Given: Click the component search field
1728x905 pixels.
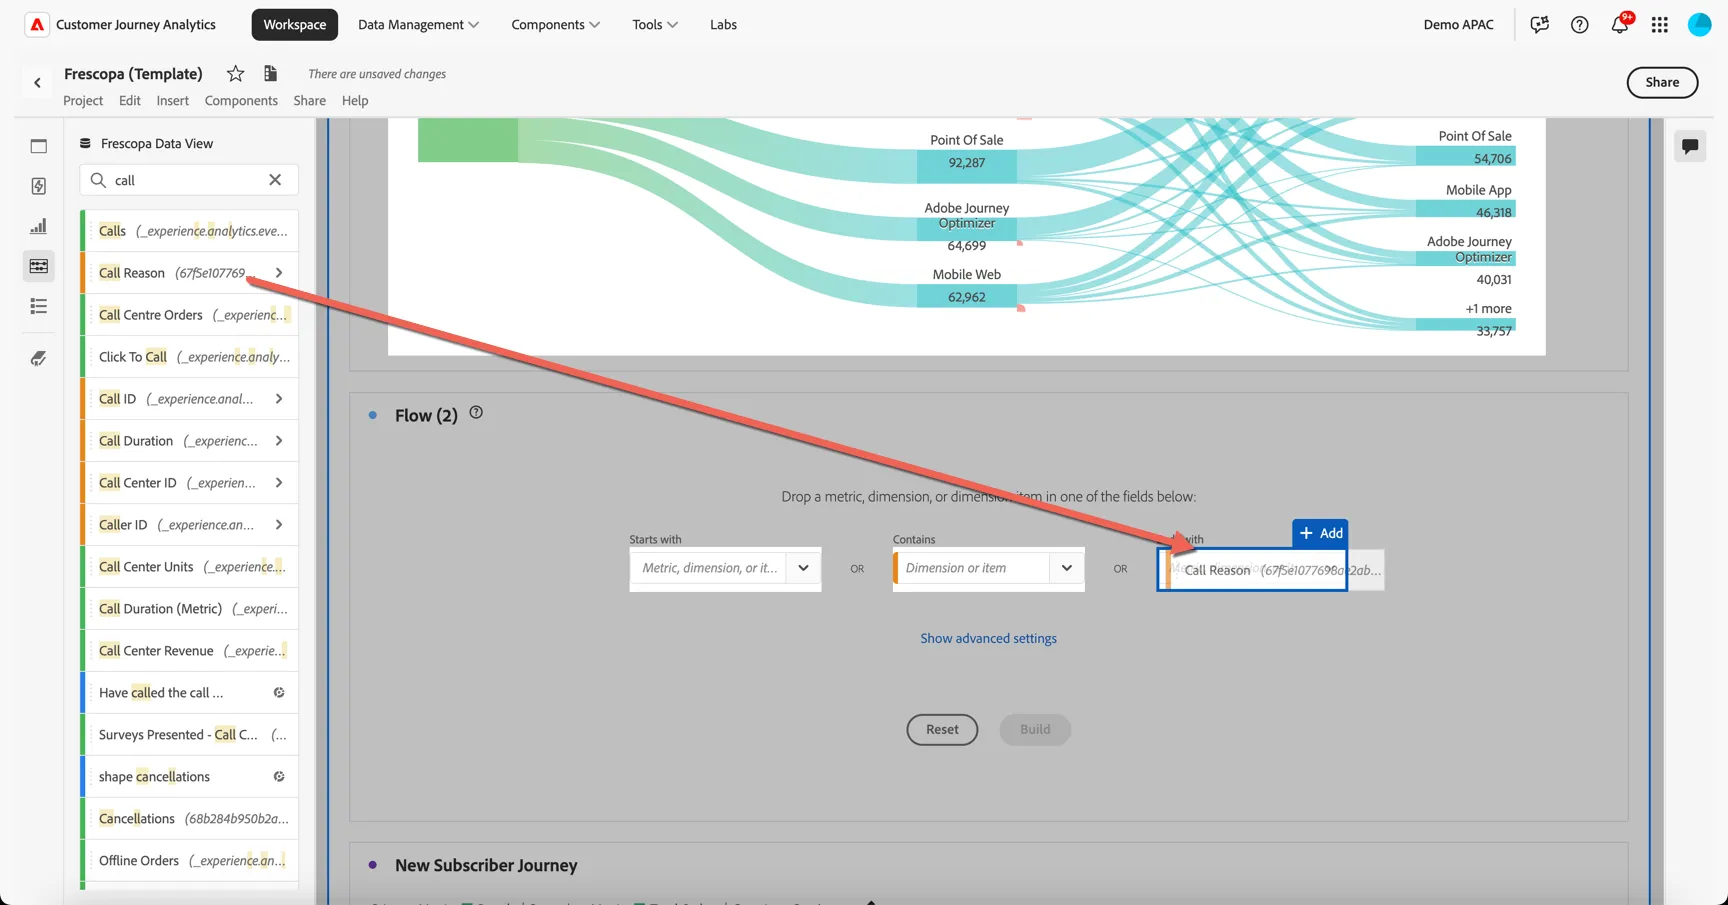Looking at the screenshot, I should (189, 180).
